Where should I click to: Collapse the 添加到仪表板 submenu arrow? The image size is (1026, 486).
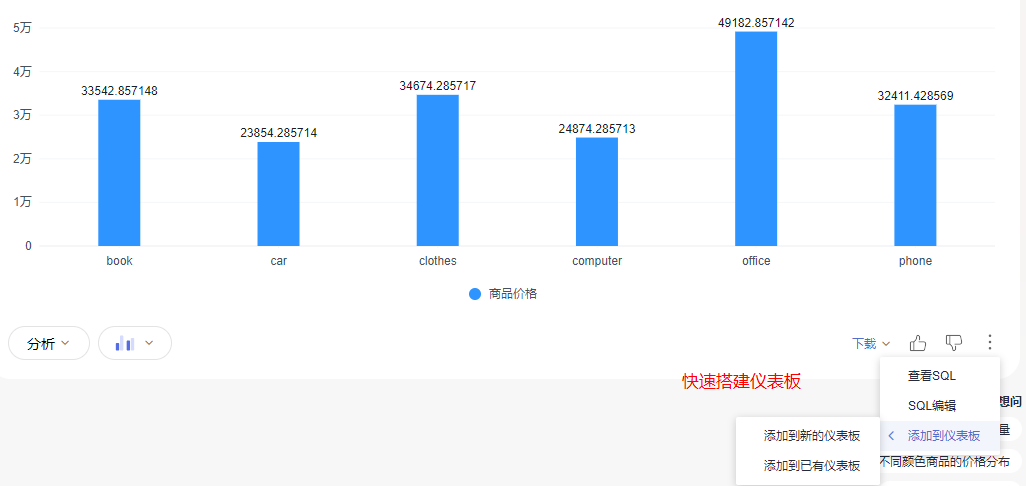(891, 436)
